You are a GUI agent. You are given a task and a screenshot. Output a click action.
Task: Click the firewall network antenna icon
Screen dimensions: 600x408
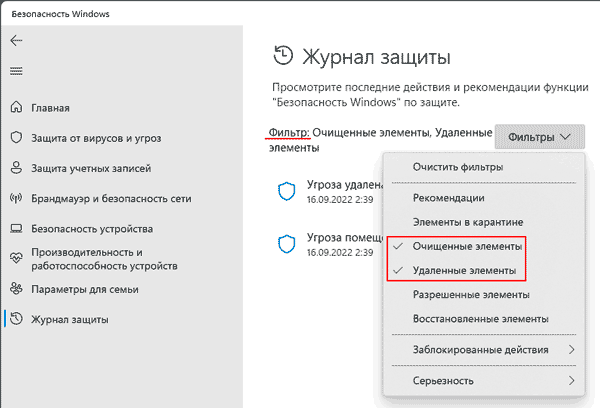[16, 198]
